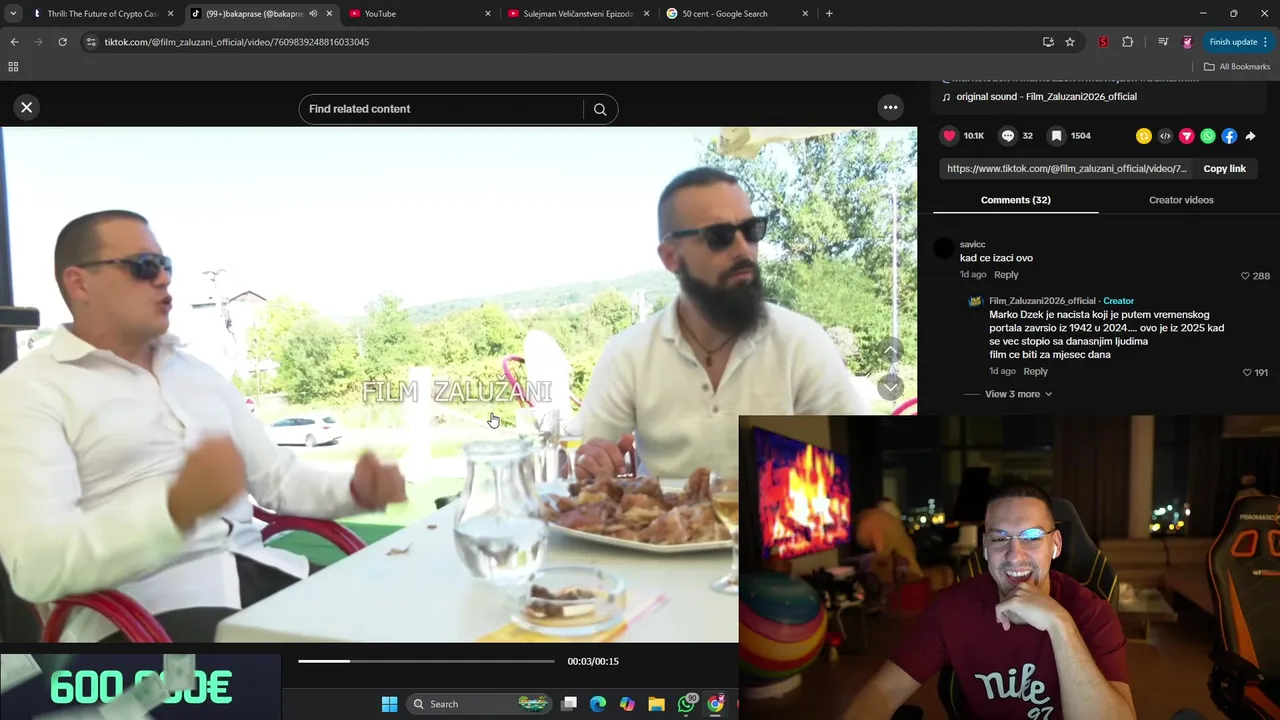1280x720 pixels.
Task: Open the Extensions puzzle-piece menu
Action: click(1128, 42)
